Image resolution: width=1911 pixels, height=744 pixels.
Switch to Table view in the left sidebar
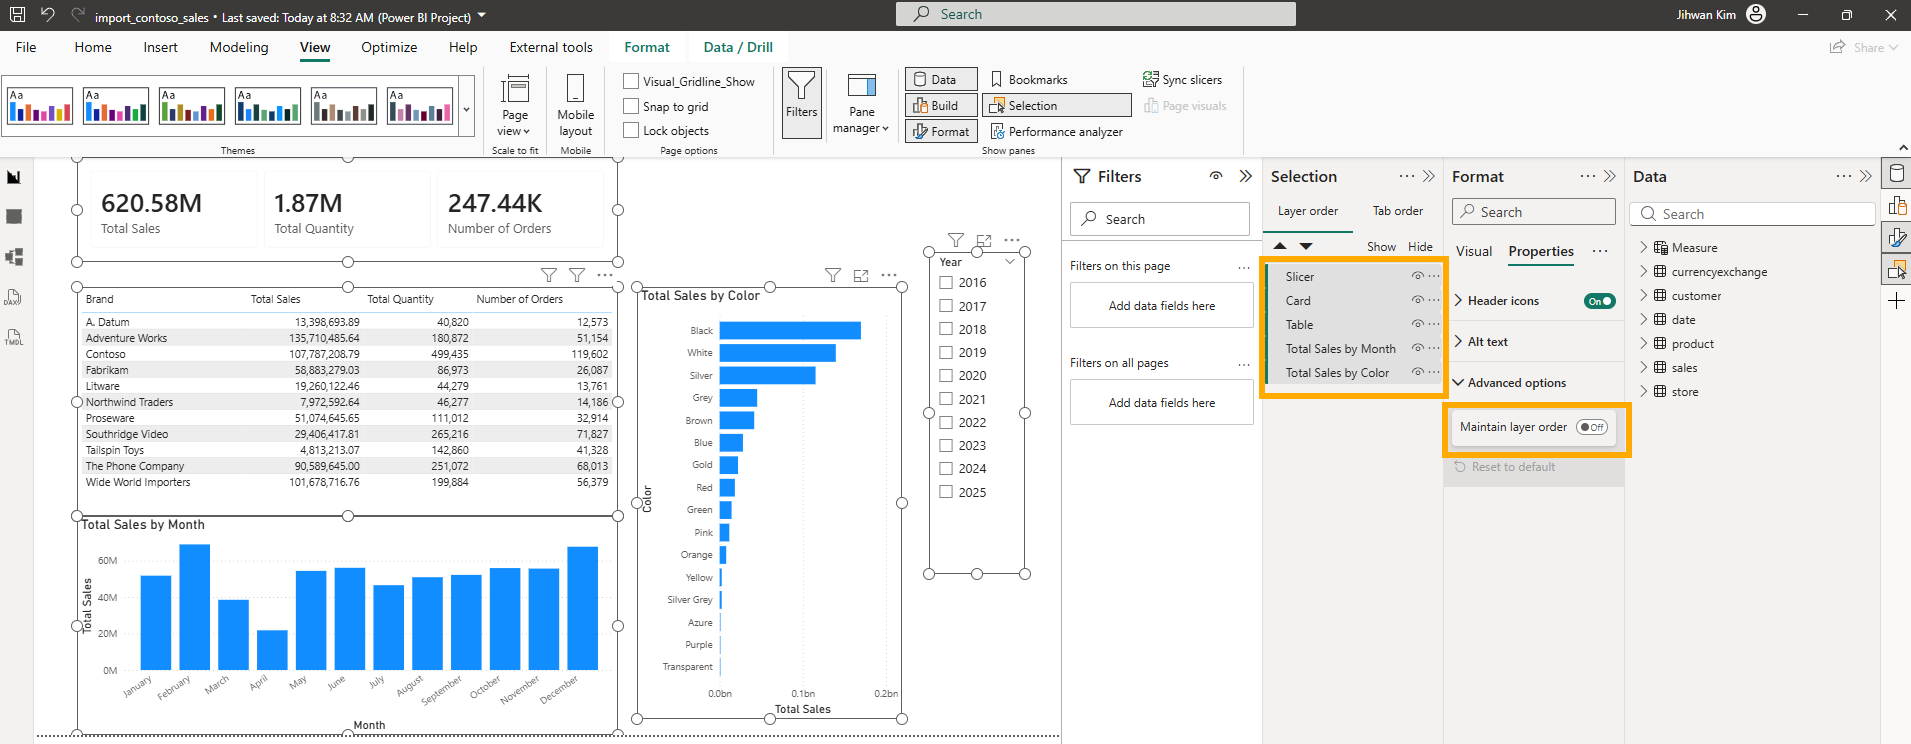[14, 217]
